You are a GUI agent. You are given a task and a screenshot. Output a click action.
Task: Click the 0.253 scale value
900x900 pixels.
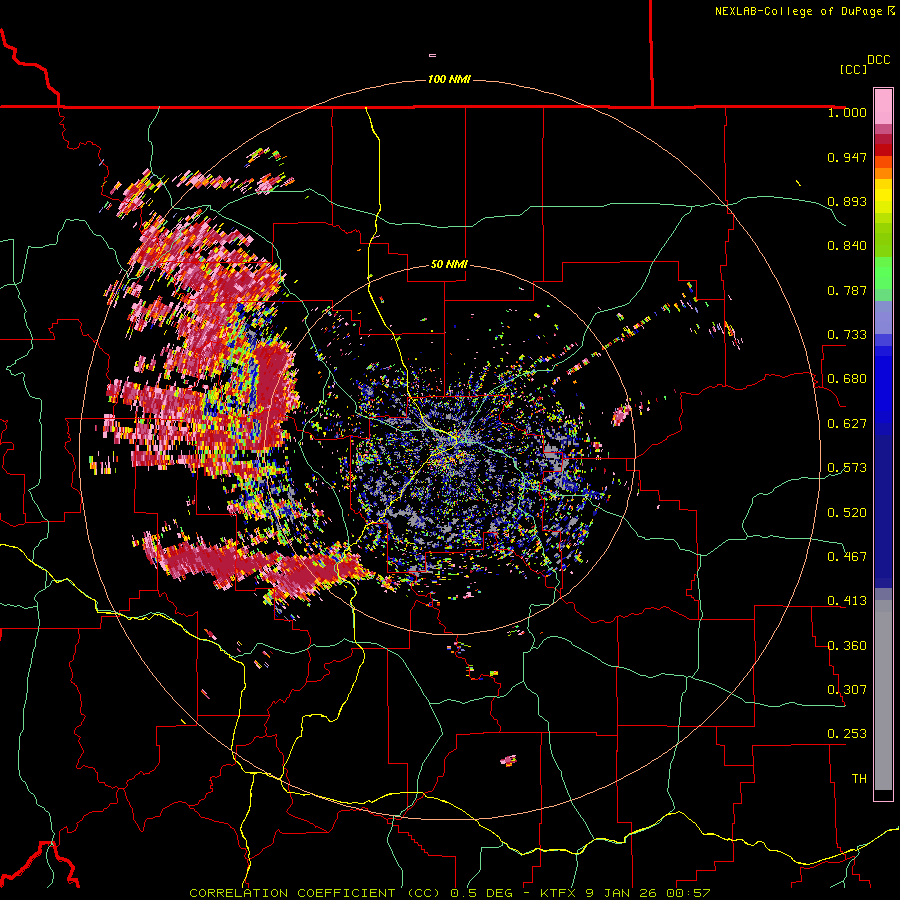pyautogui.click(x=847, y=734)
